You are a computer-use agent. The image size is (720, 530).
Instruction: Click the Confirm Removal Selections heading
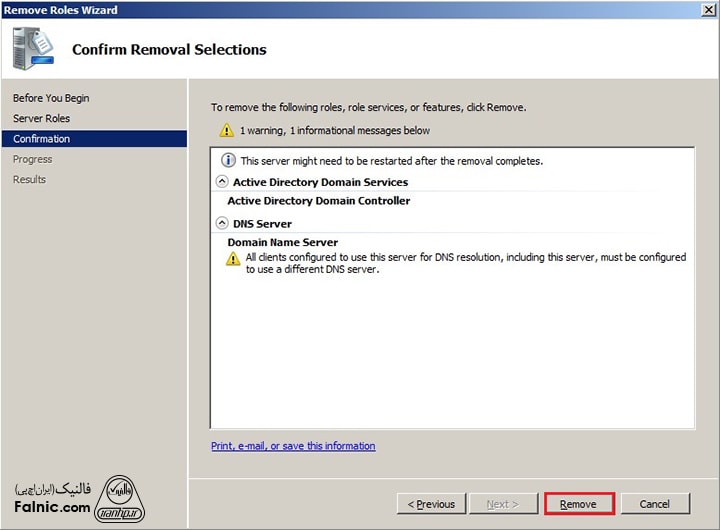[169, 49]
